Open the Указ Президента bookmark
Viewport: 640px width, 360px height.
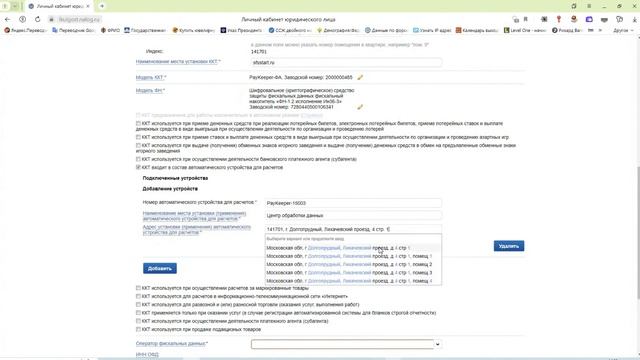[241, 30]
